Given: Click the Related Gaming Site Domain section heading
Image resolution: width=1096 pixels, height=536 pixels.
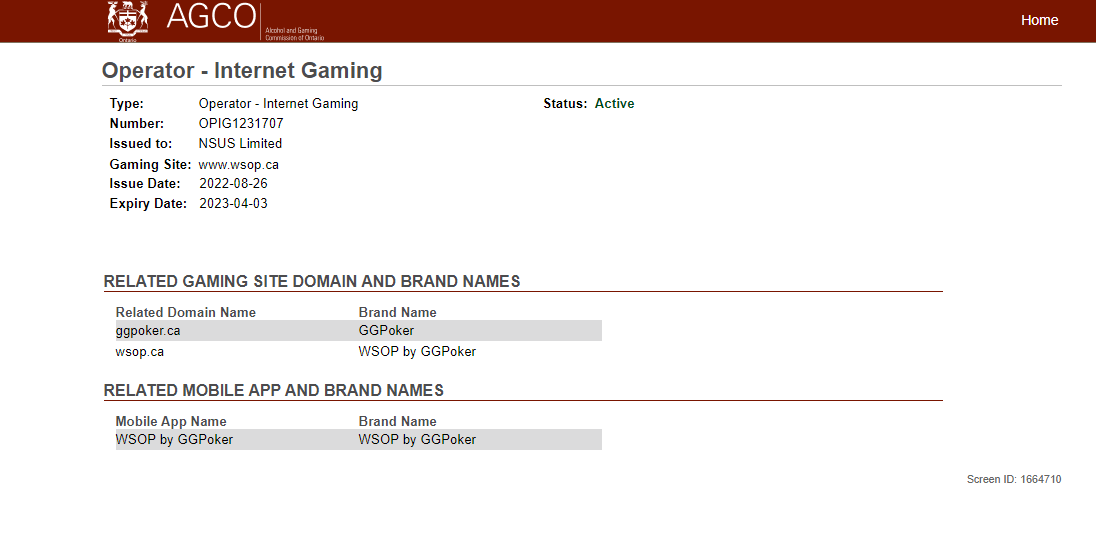Looking at the screenshot, I should (312, 282).
